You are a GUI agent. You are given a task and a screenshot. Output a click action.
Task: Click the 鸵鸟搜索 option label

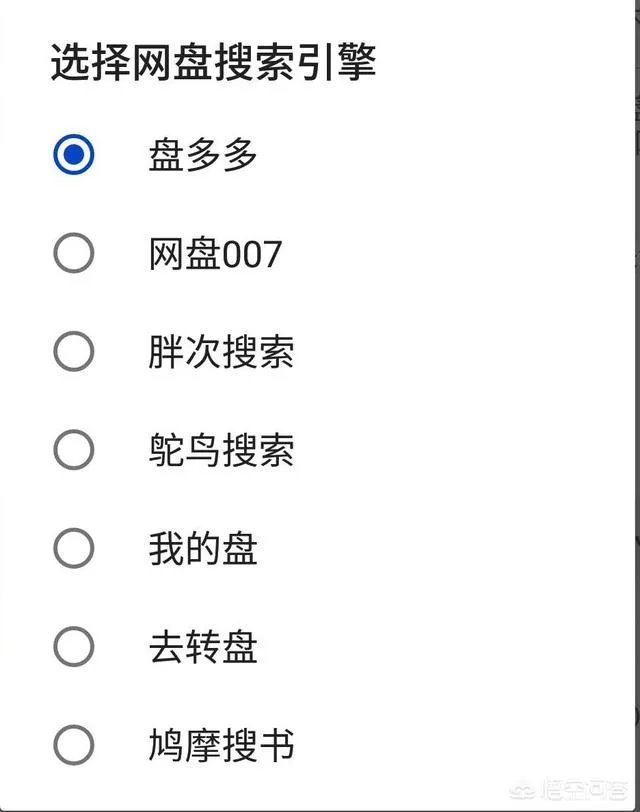coord(222,449)
